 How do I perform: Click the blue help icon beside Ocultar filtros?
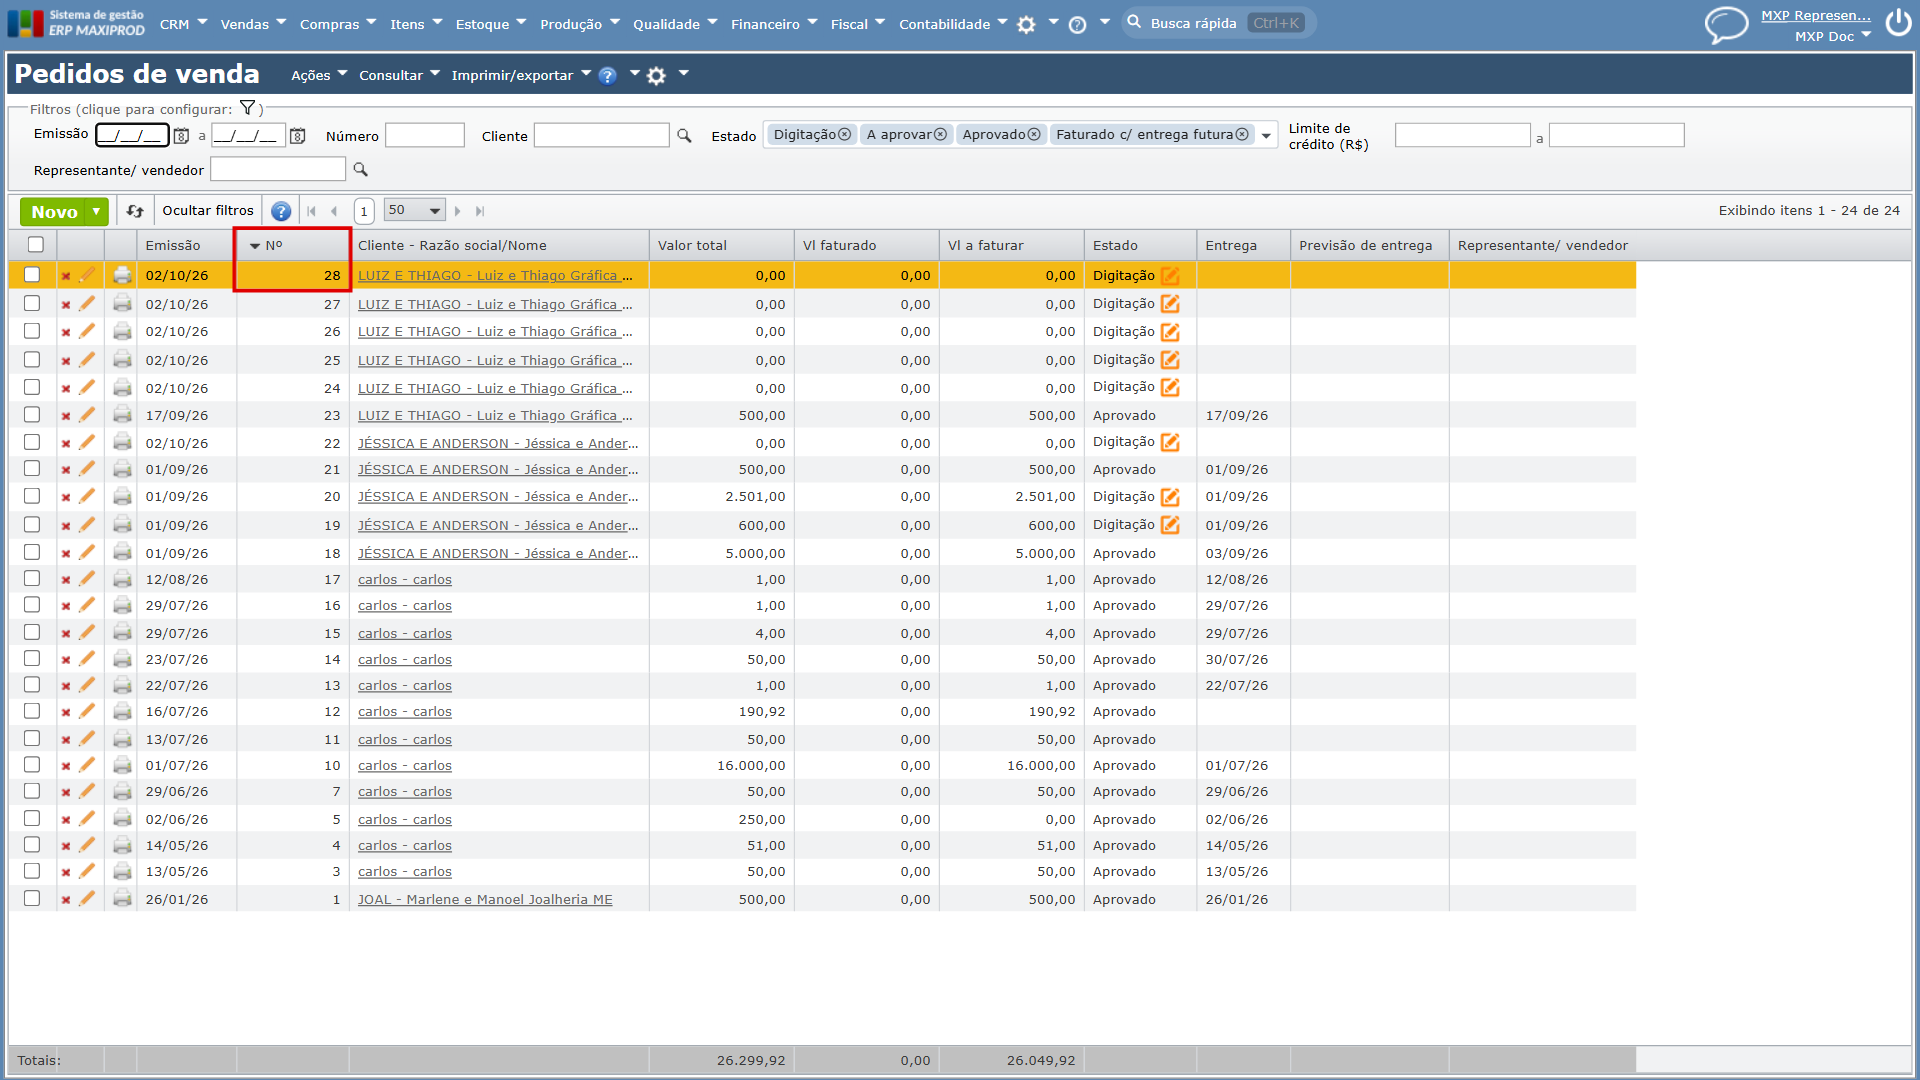coord(281,211)
